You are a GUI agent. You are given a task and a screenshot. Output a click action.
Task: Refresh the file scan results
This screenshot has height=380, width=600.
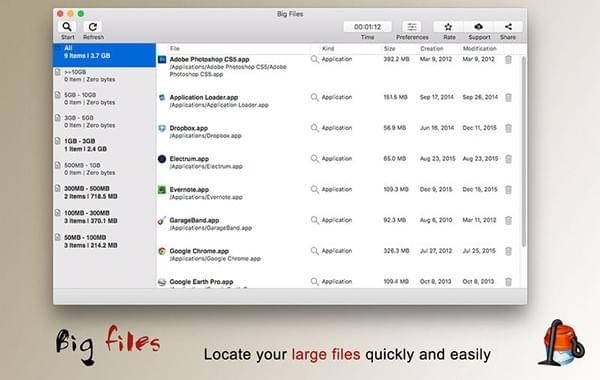point(93,27)
